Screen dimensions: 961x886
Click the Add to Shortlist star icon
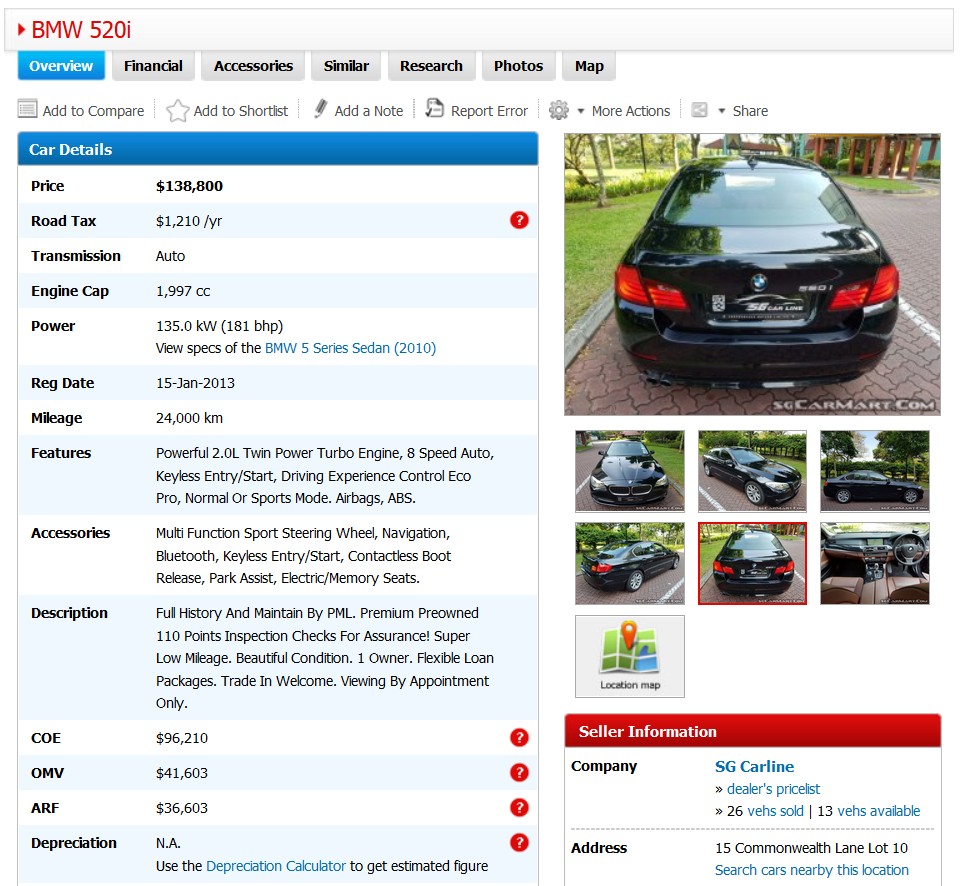(x=177, y=110)
